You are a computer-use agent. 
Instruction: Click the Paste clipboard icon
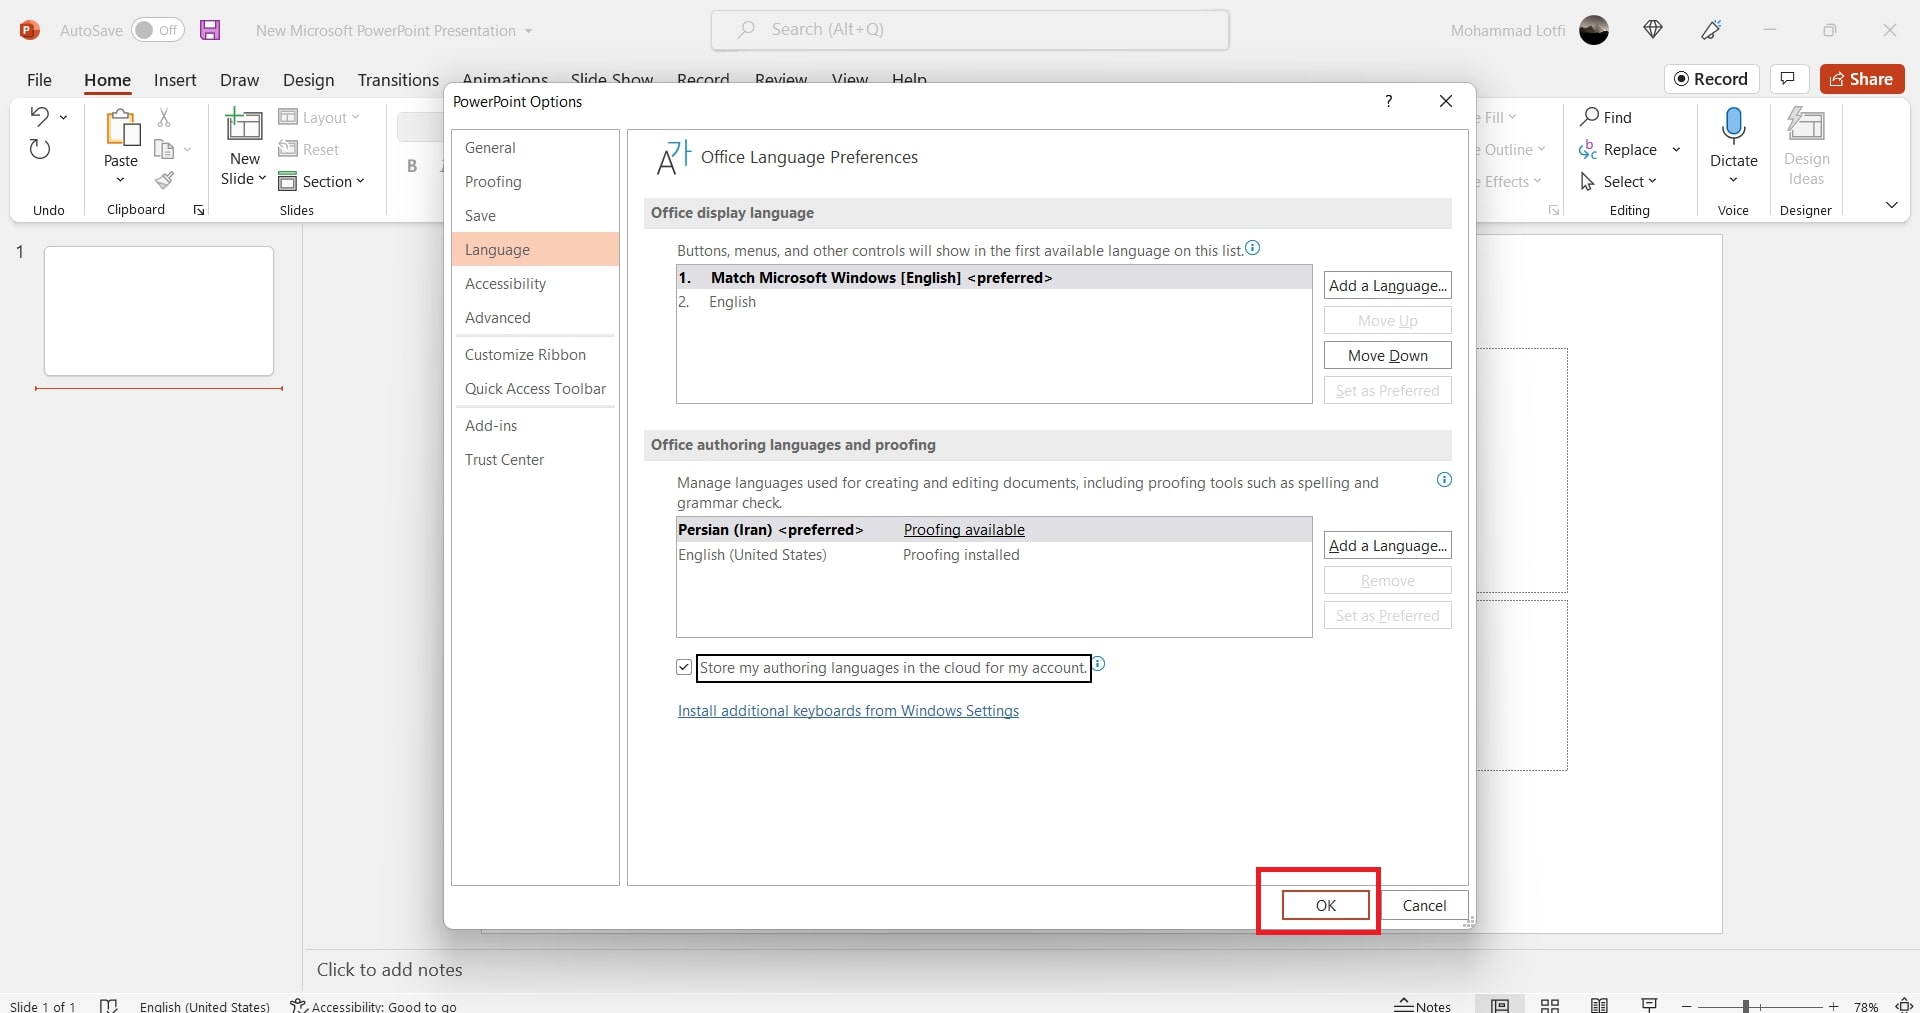point(121,128)
